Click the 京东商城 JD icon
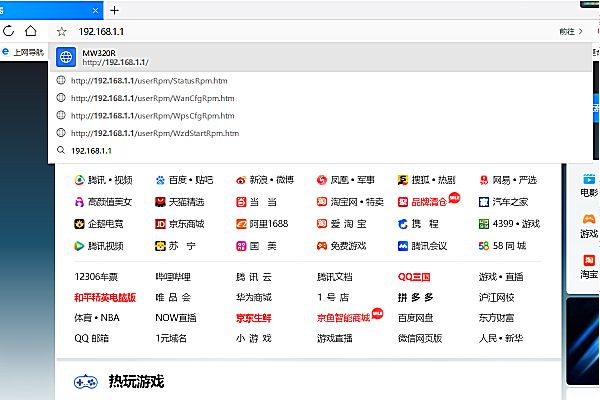 [x=160, y=224]
